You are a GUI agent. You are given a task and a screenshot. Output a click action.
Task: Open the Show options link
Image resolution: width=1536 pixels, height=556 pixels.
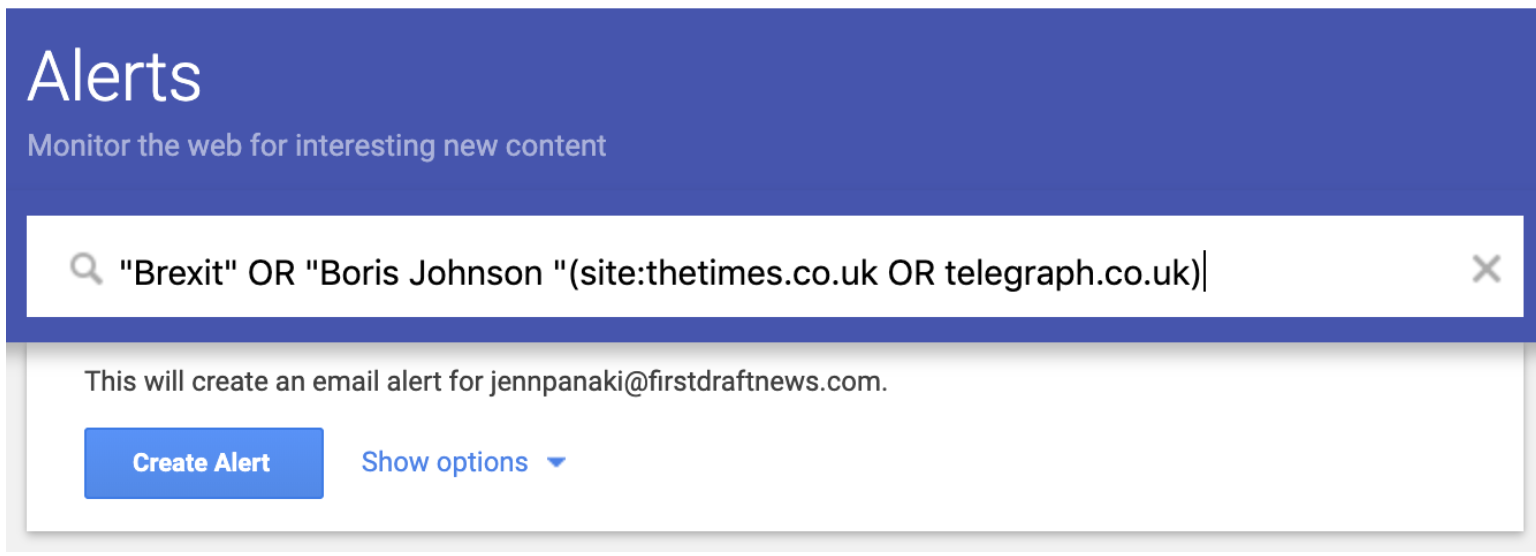coord(444,462)
